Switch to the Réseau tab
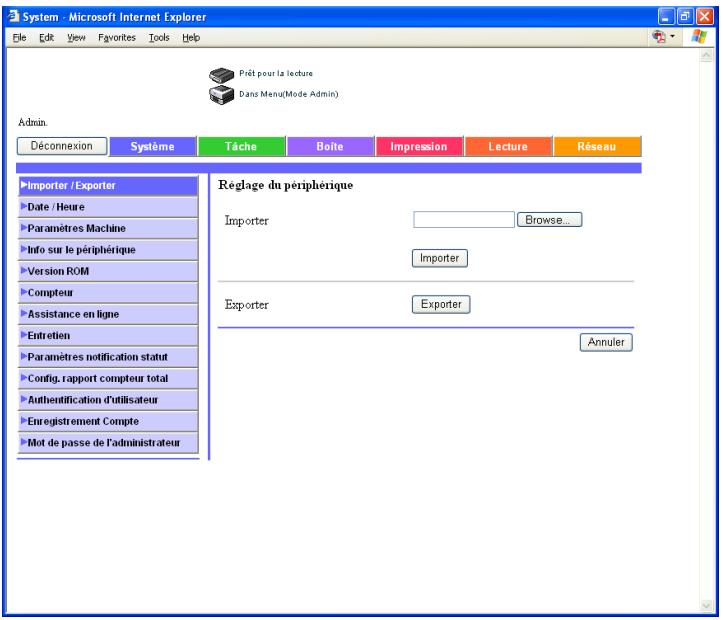The height and width of the screenshot is (620, 723). [x=597, y=146]
